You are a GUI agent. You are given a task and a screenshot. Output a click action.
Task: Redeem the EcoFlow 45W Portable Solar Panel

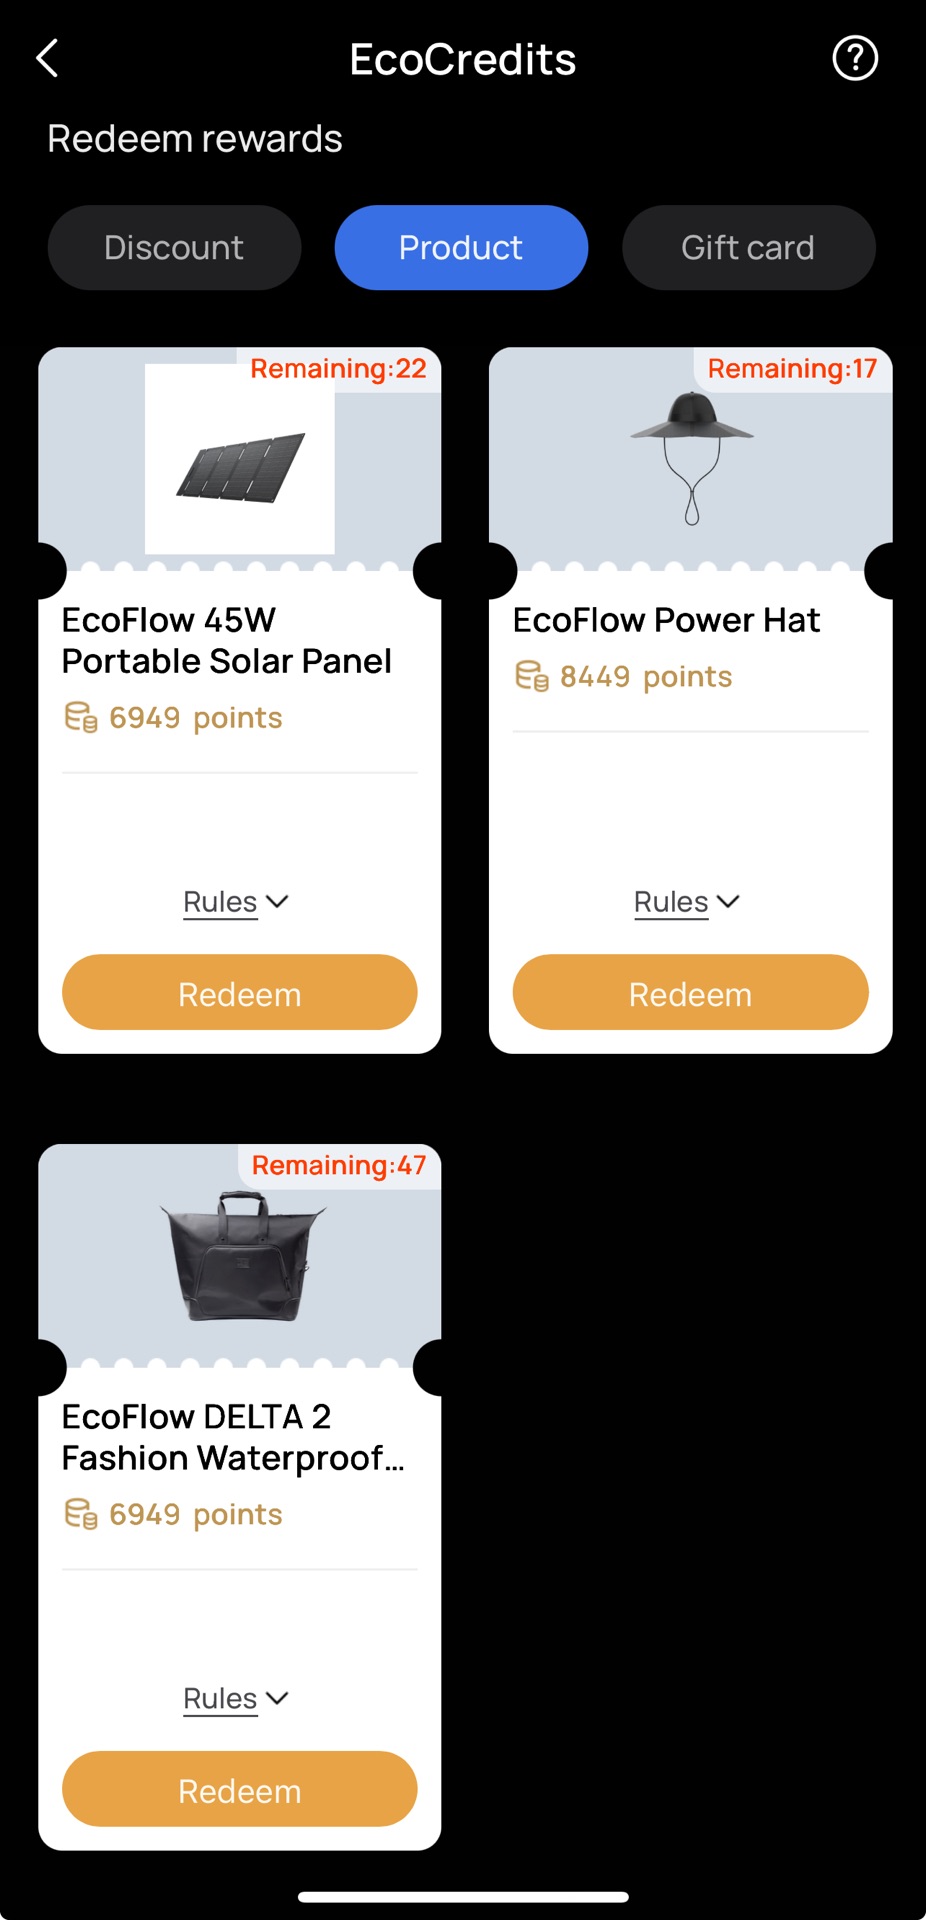coord(240,993)
